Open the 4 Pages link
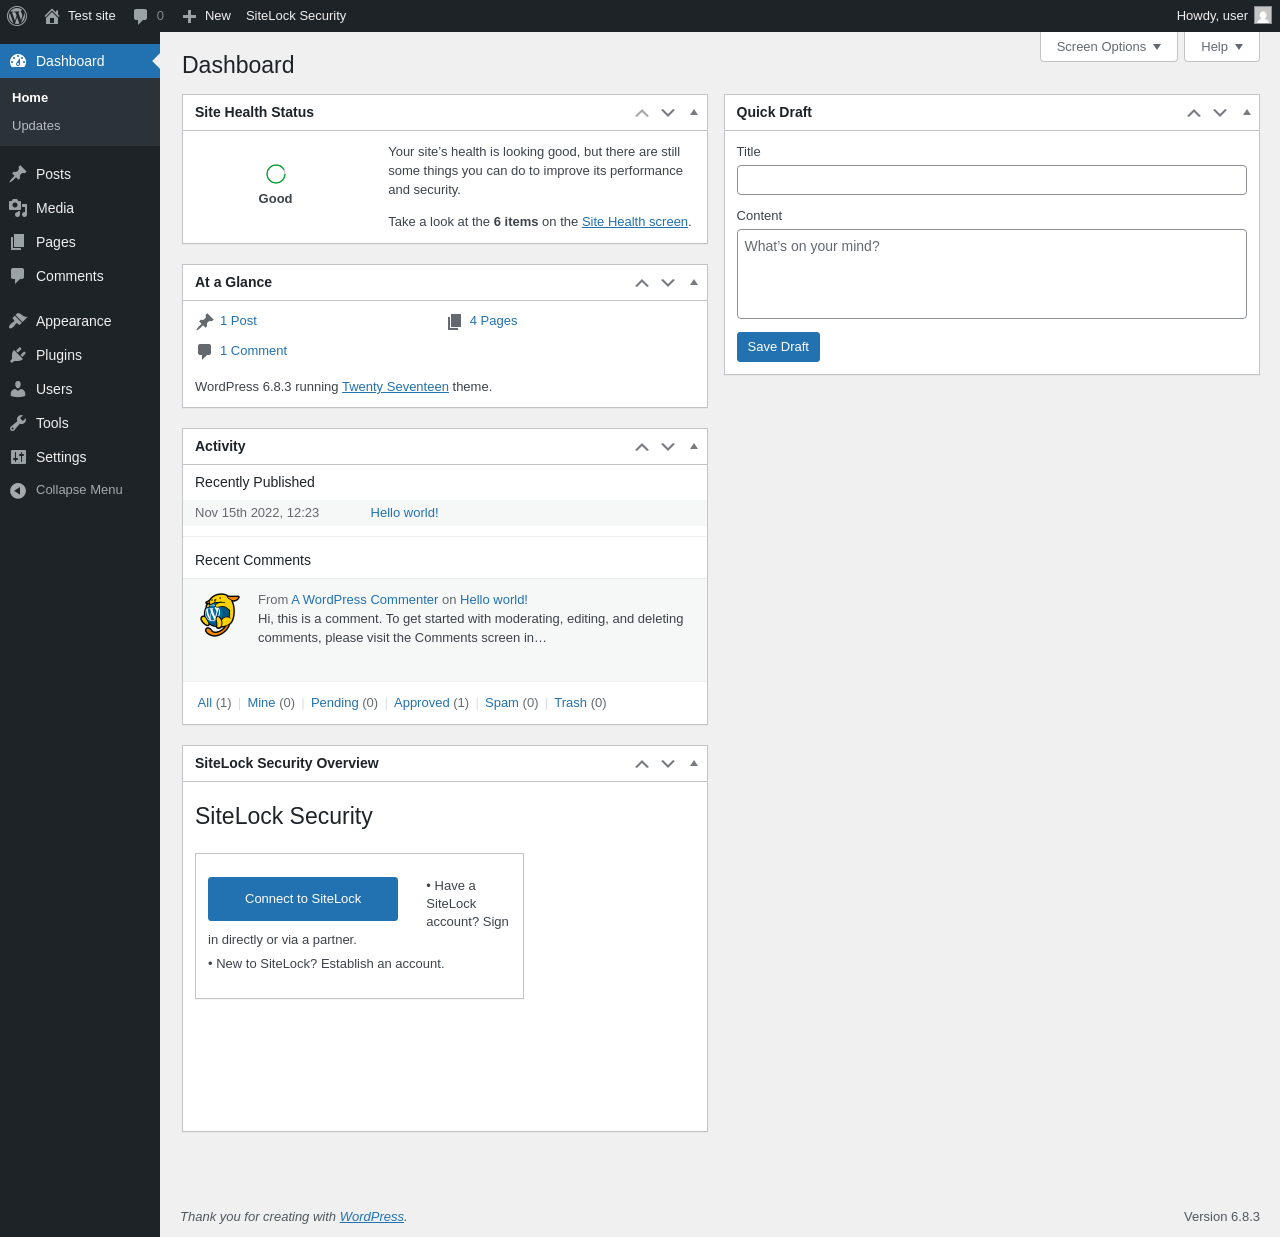 493,321
